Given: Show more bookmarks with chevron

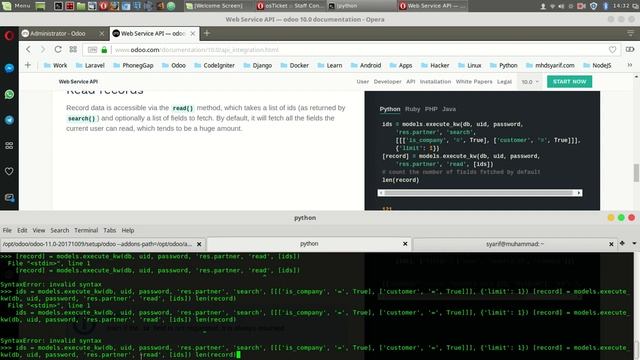Looking at the screenshot, I should [x=630, y=65].
